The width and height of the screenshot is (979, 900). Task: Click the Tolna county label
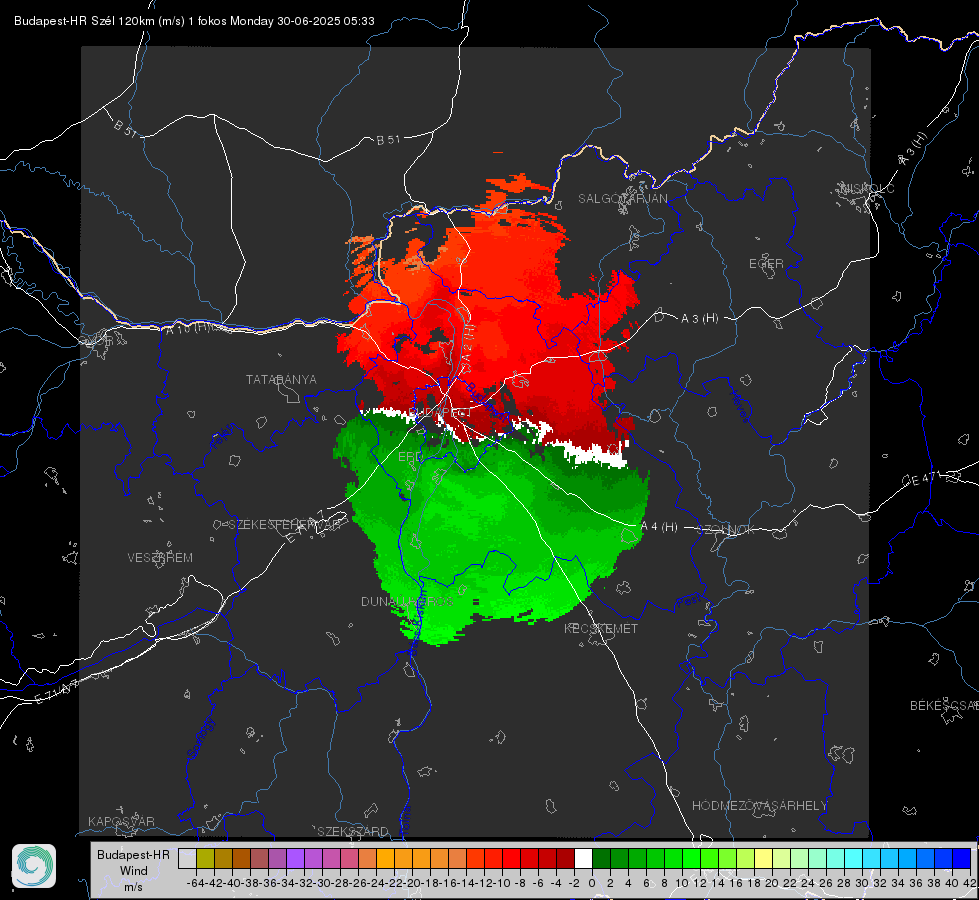point(405,819)
